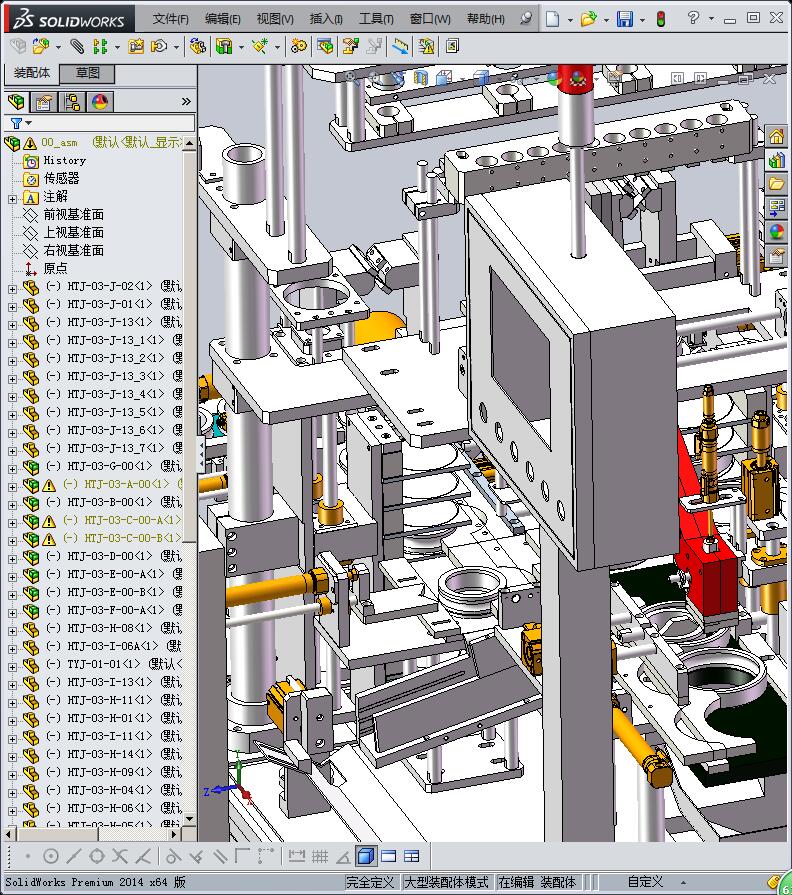Click the Rebuild traffic light icon

pos(661,19)
